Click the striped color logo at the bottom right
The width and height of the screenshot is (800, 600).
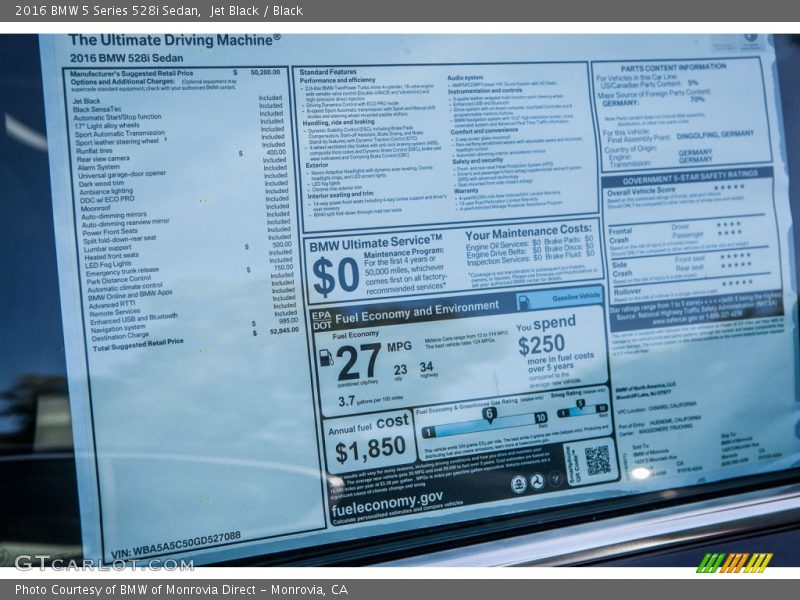tap(734, 562)
